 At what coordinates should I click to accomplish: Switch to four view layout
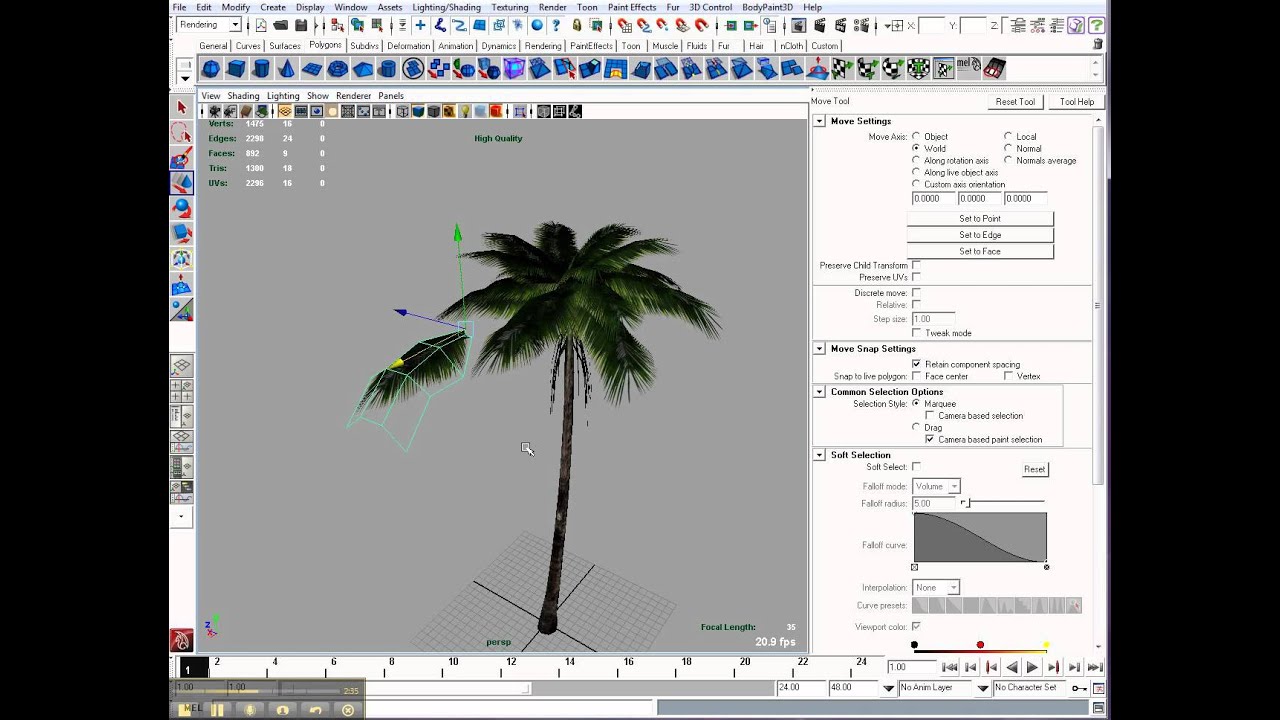point(181,391)
